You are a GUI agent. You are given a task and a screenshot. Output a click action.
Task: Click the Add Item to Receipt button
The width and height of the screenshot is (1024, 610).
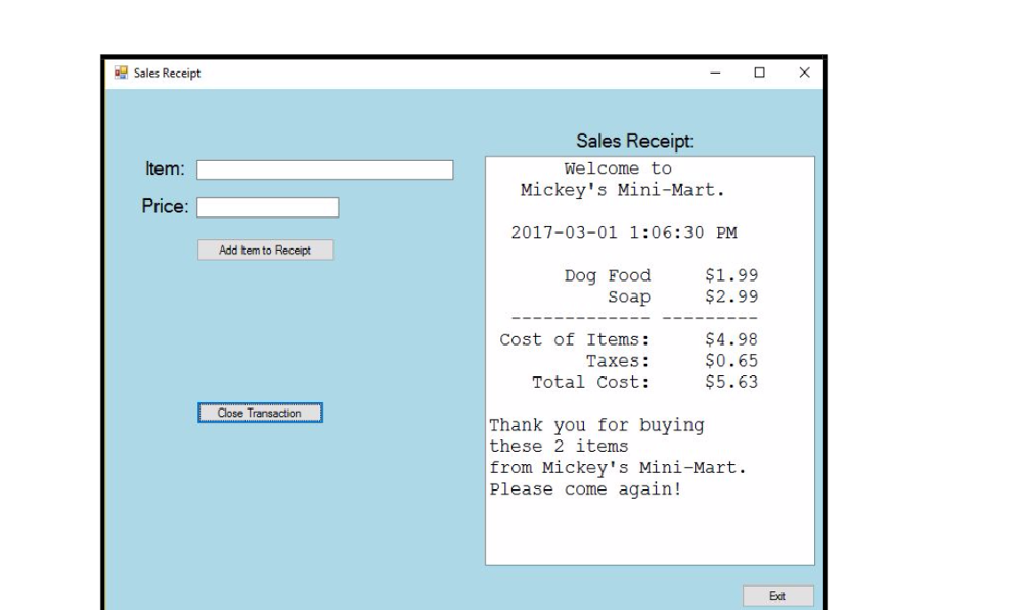(x=266, y=249)
